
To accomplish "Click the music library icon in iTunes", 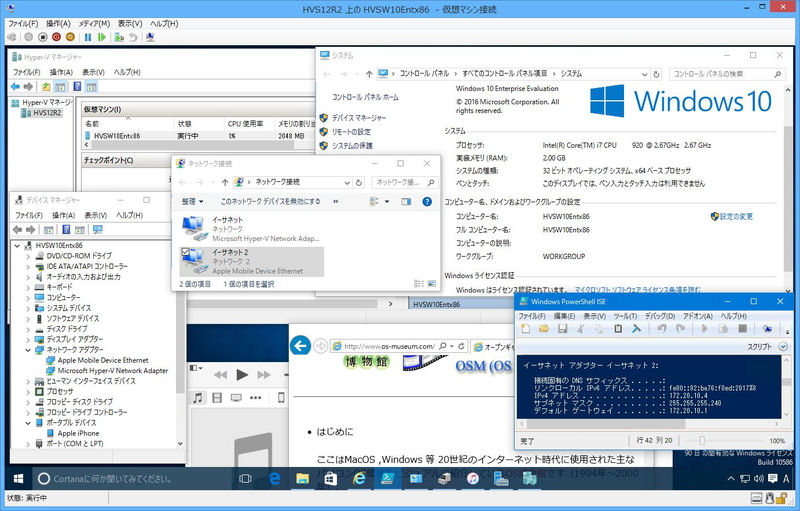I will [198, 398].
